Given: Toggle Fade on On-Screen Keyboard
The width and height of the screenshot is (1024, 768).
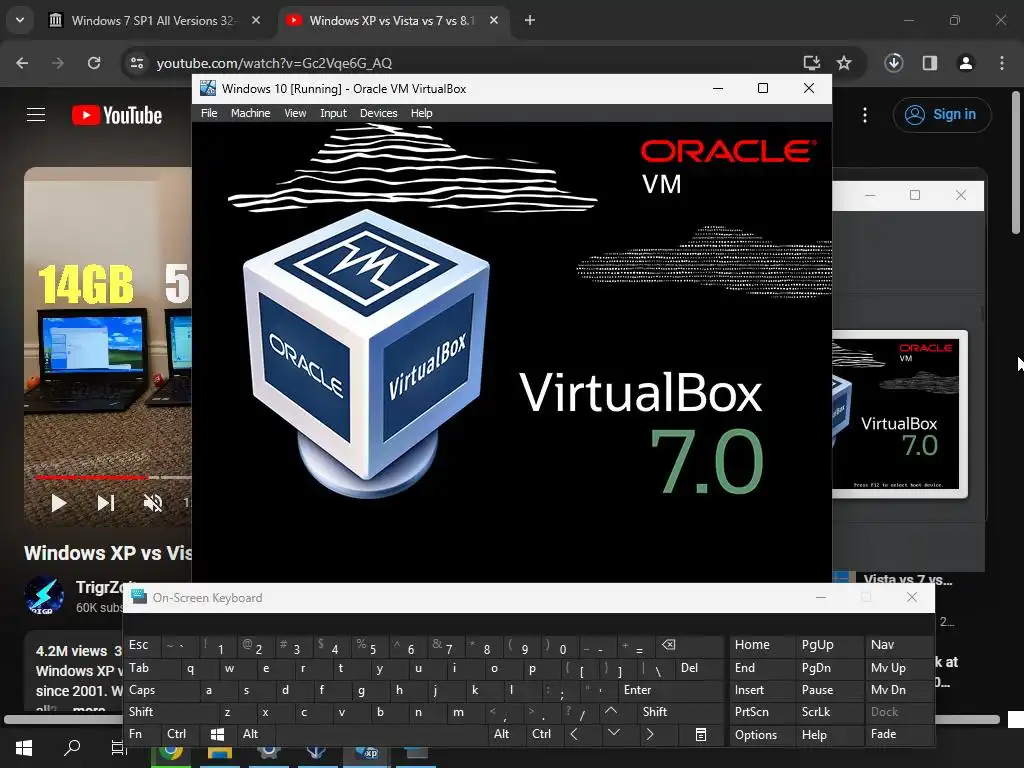Looking at the screenshot, I should (x=897, y=734).
